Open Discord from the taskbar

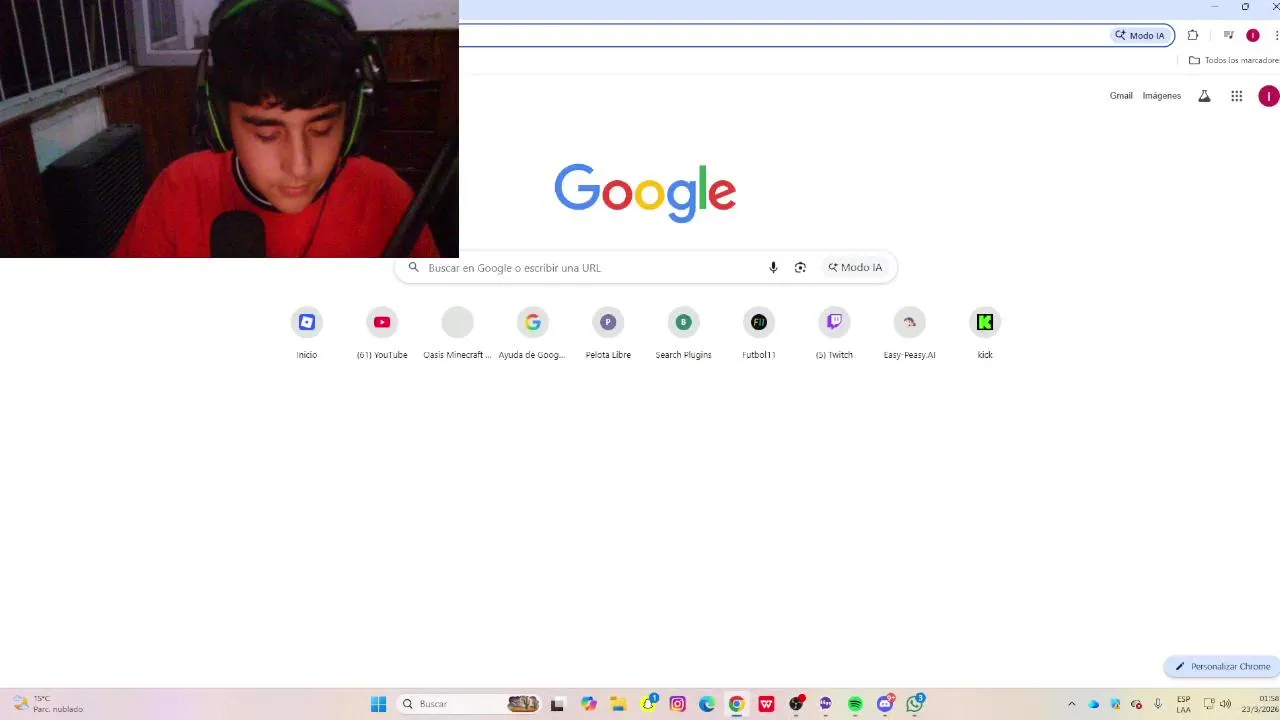click(885, 704)
